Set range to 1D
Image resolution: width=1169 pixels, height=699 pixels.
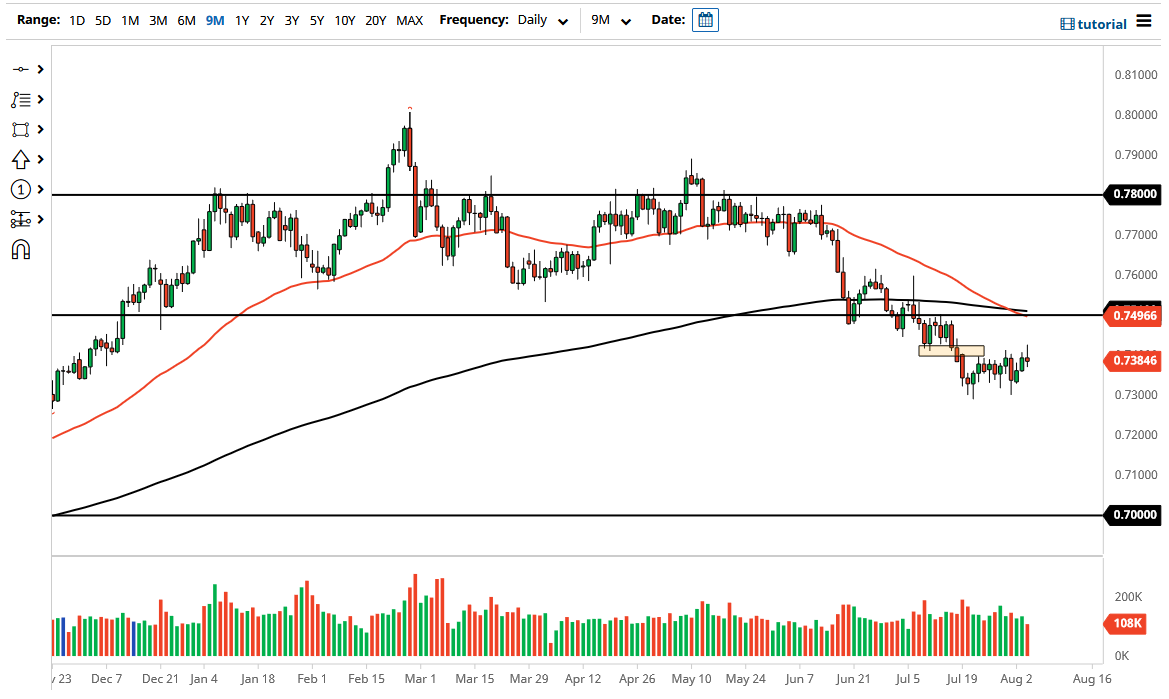(x=77, y=20)
